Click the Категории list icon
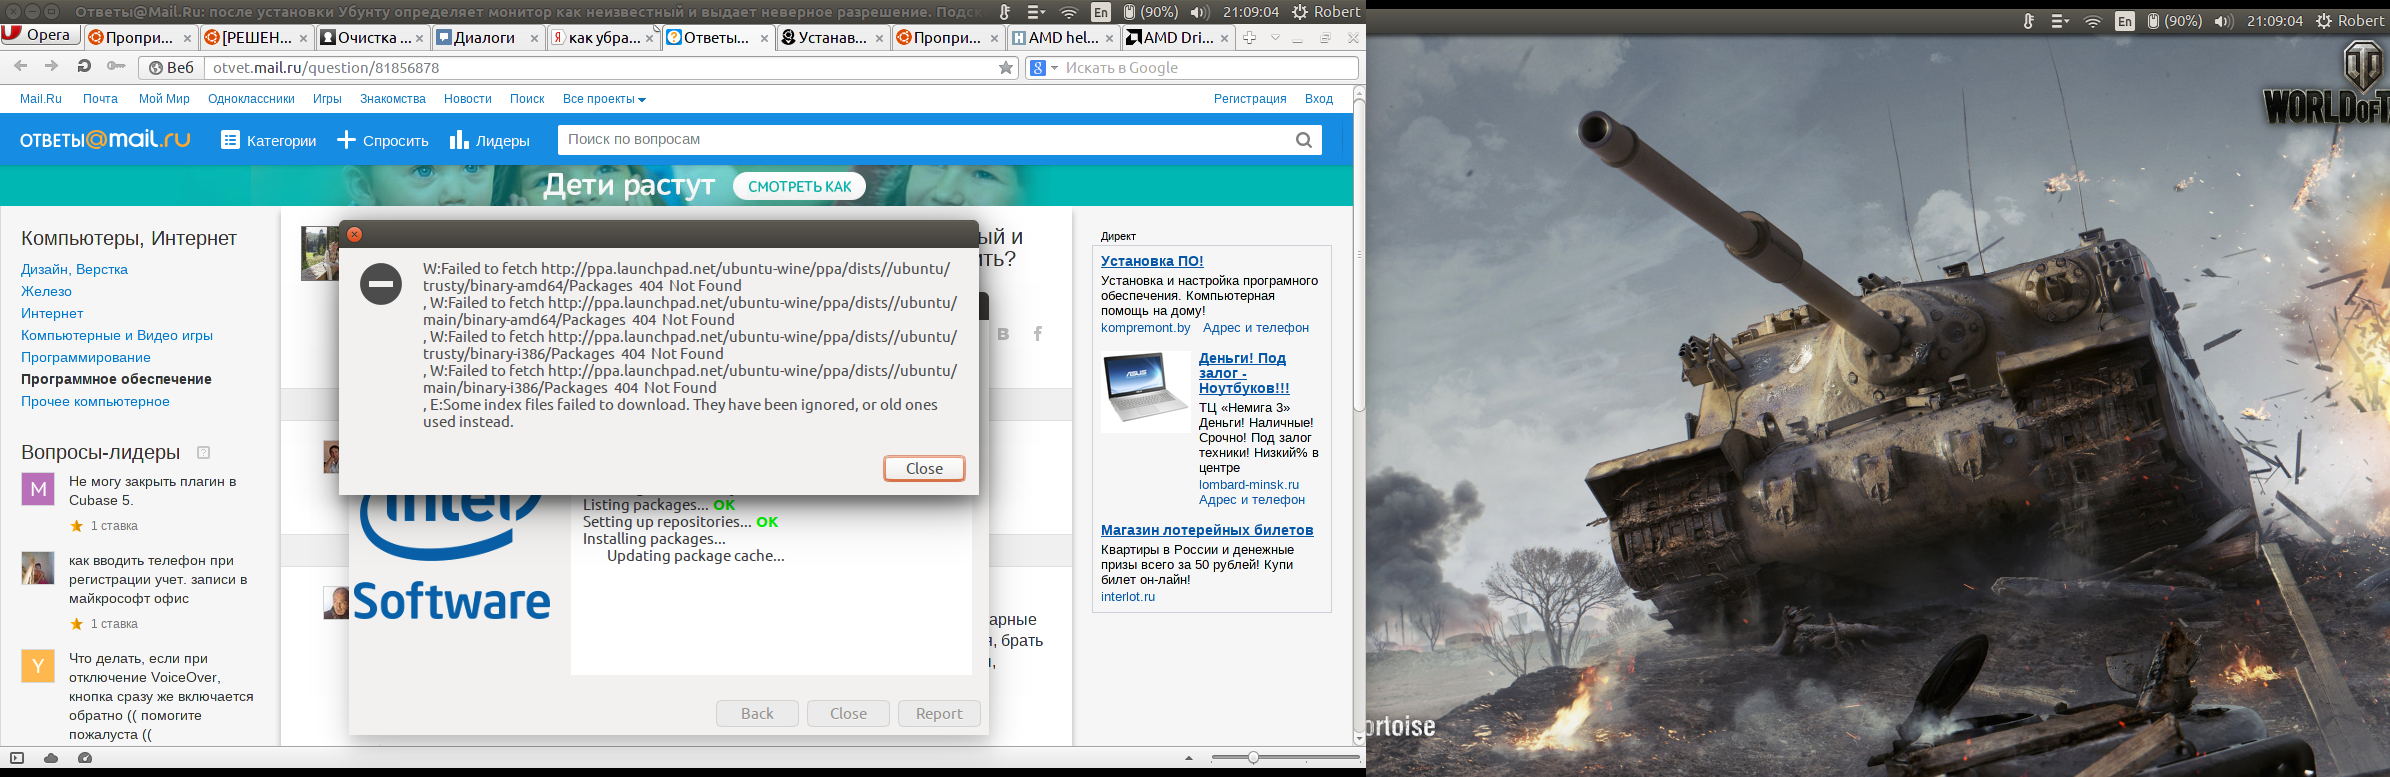 (230, 140)
